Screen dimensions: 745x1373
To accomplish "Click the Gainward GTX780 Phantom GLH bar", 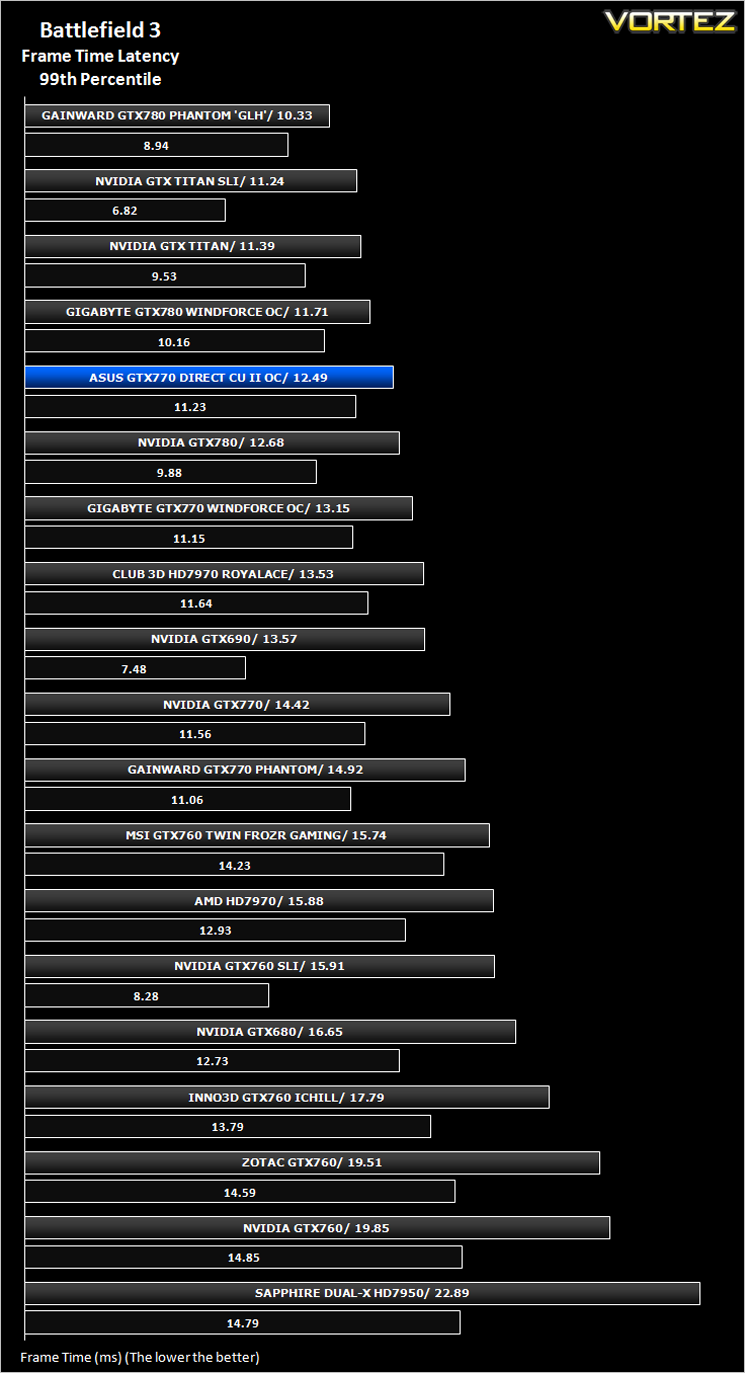I will coord(177,115).
